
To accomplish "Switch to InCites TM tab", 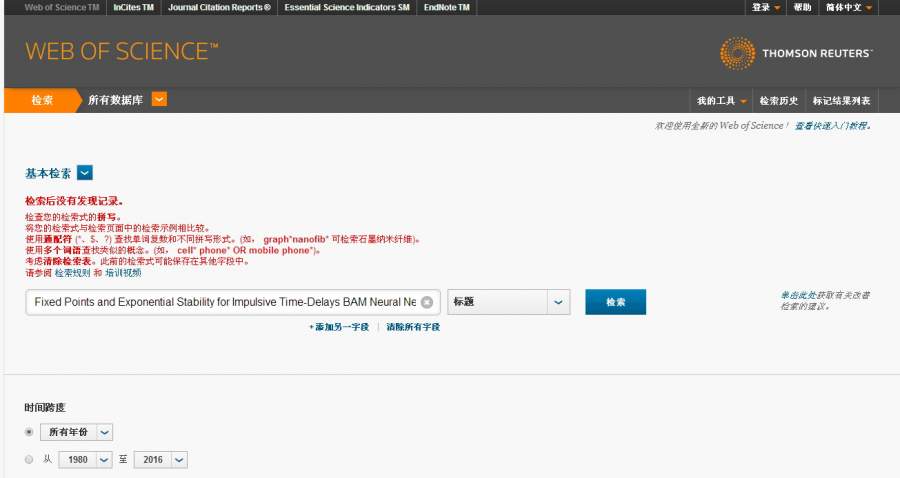I will pos(134,7).
